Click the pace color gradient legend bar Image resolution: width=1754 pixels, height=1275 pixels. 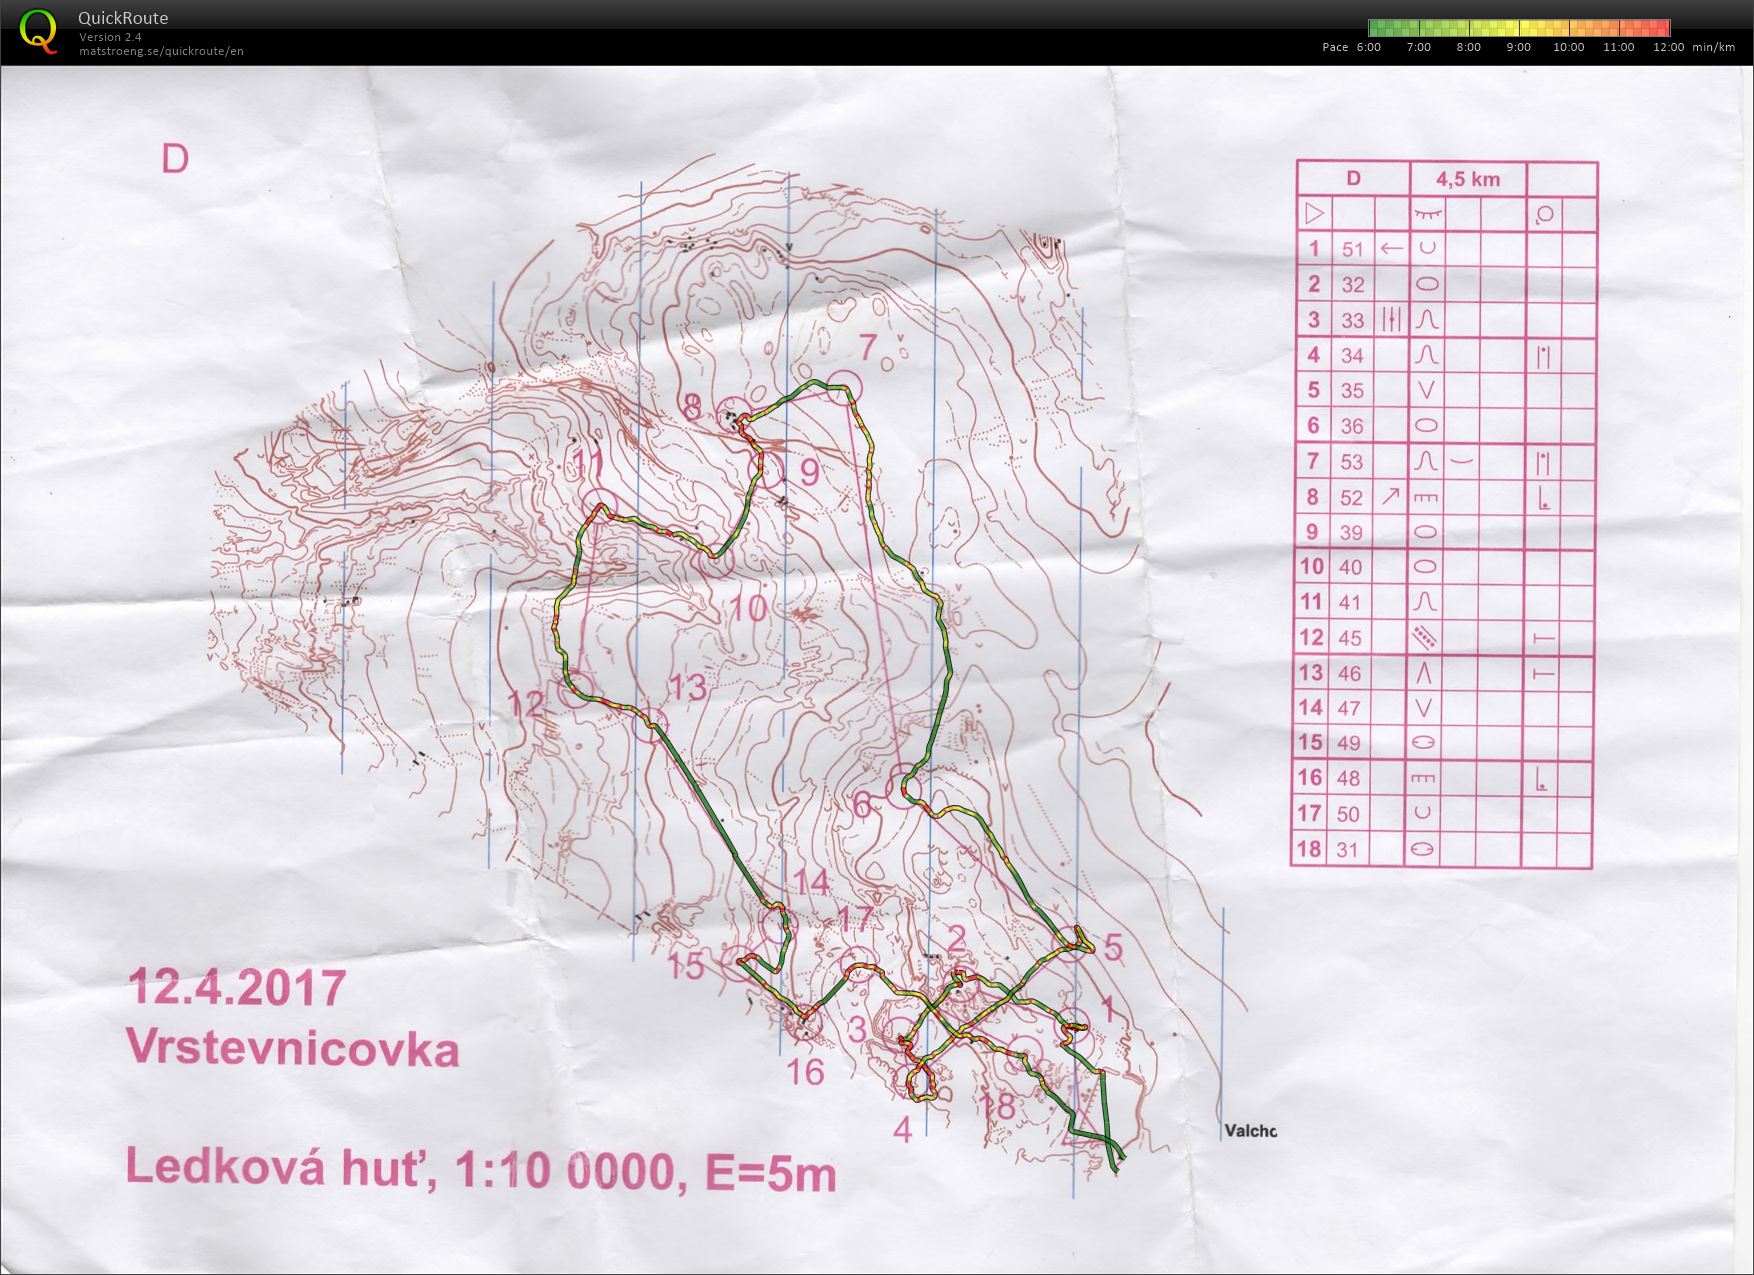pyautogui.click(x=1519, y=28)
